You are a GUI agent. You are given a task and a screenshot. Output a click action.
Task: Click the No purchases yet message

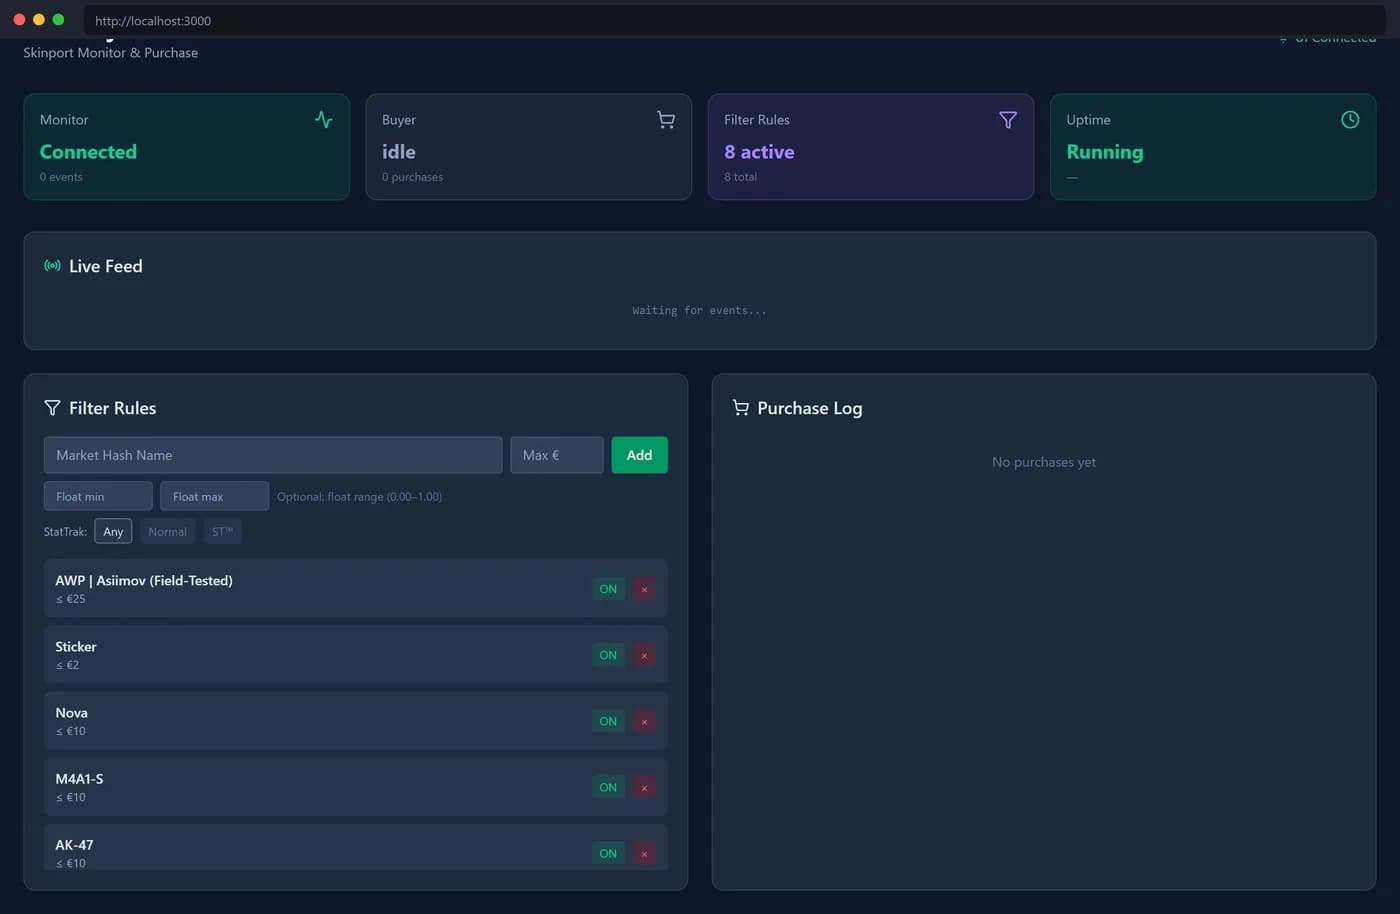[1044, 462]
